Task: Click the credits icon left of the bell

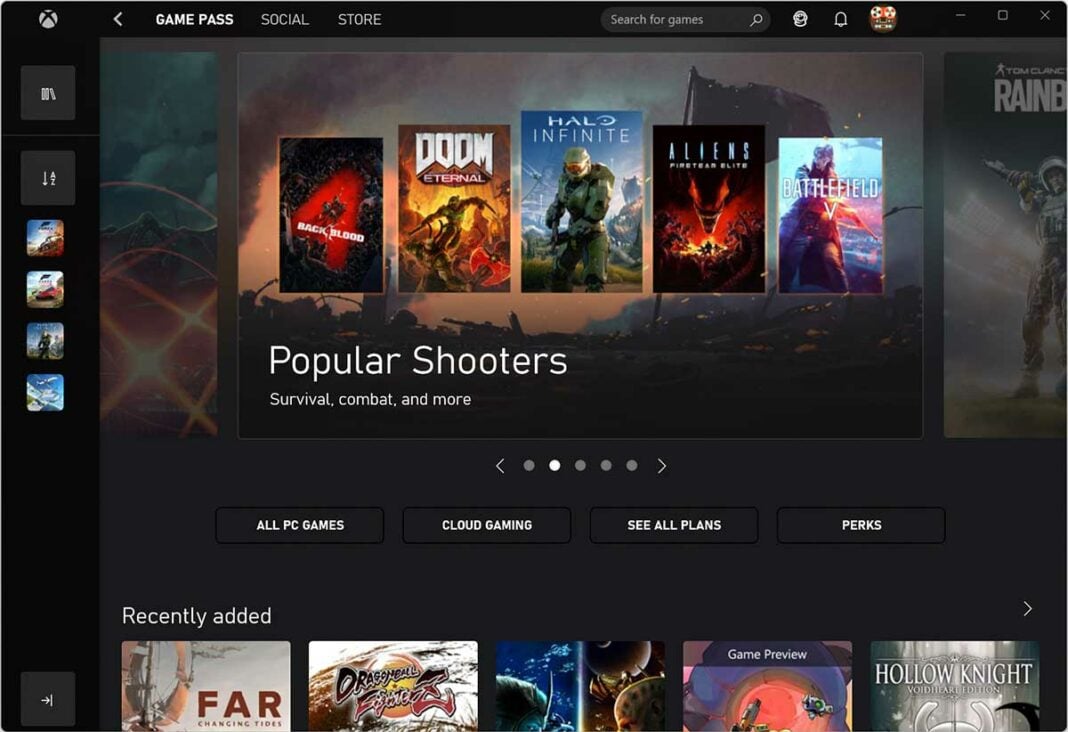Action: tap(799, 19)
